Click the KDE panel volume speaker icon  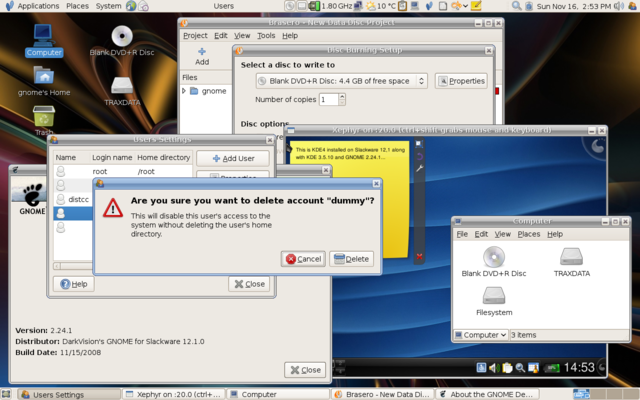tap(494, 368)
